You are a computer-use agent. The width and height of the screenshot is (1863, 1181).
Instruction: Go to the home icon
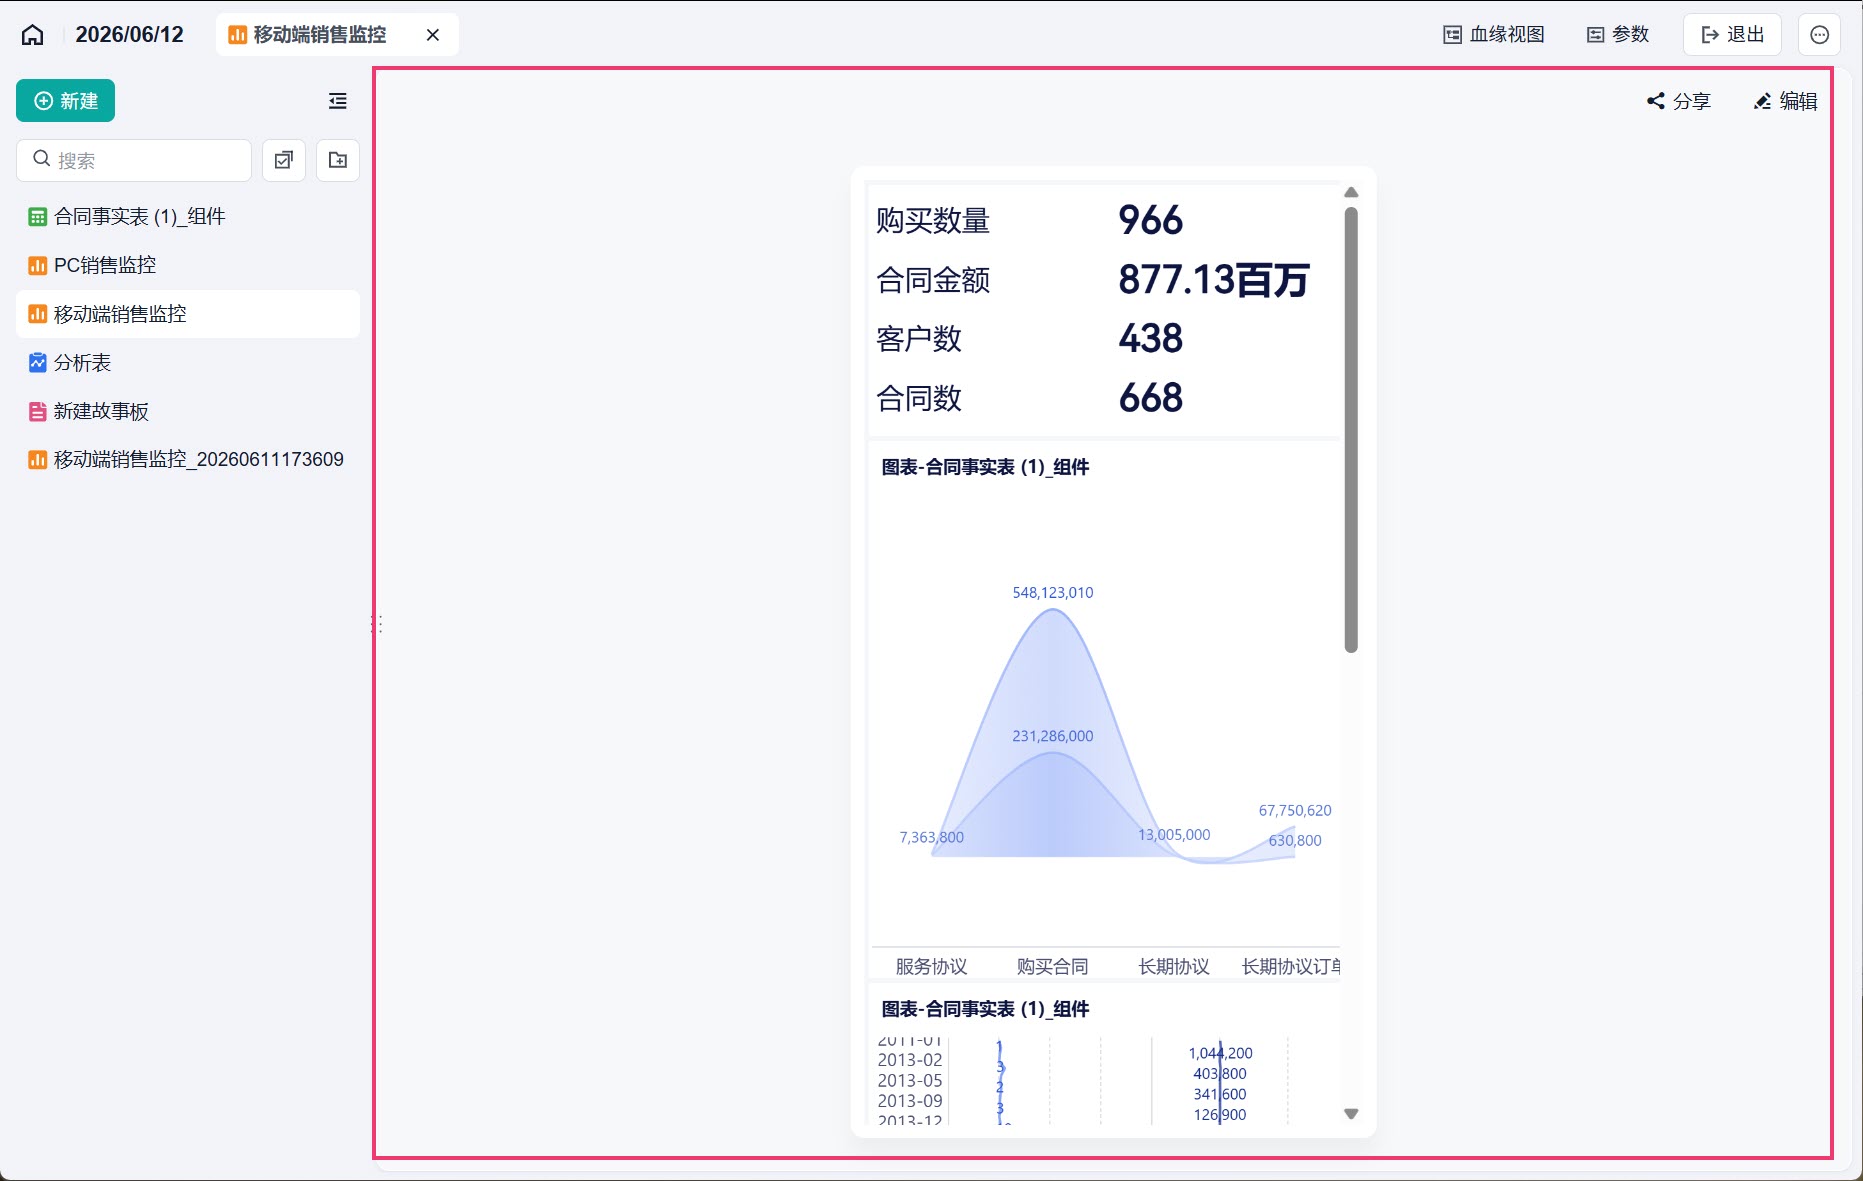(32, 35)
